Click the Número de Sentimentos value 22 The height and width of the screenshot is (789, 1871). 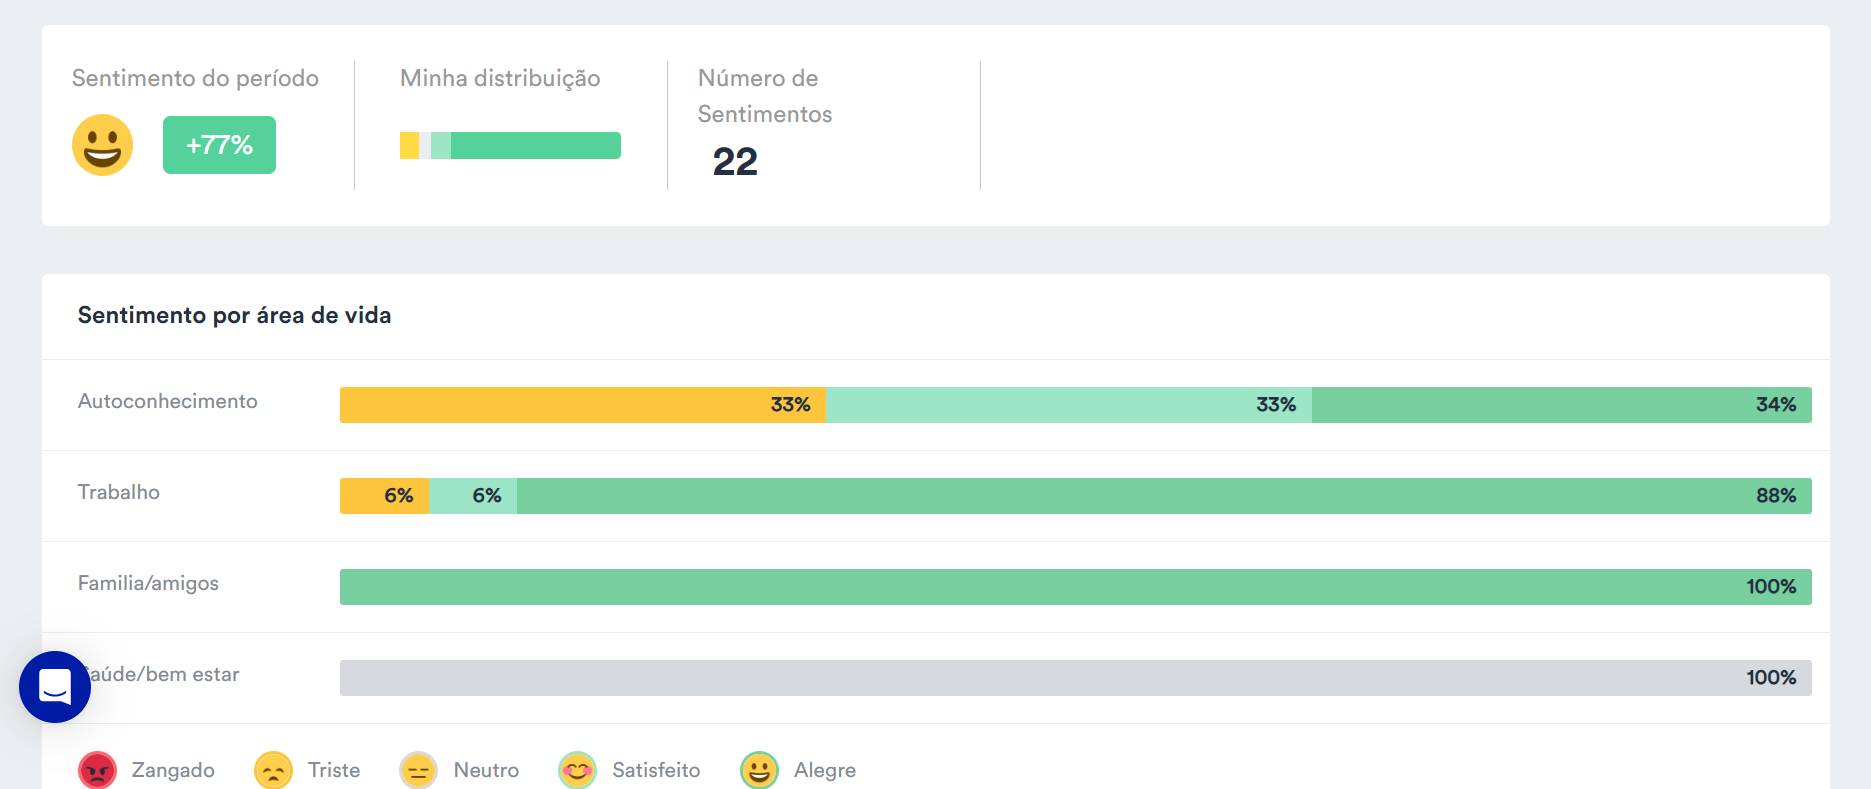(736, 161)
